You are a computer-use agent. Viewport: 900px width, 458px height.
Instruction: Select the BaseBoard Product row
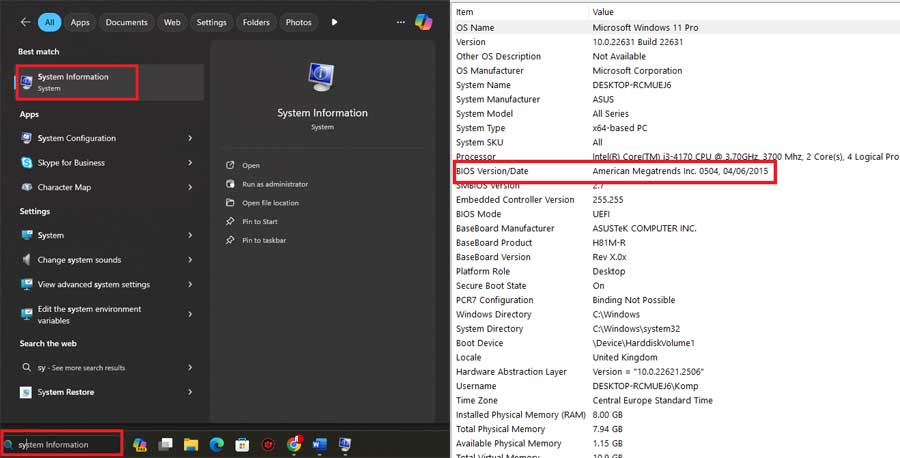(676, 243)
